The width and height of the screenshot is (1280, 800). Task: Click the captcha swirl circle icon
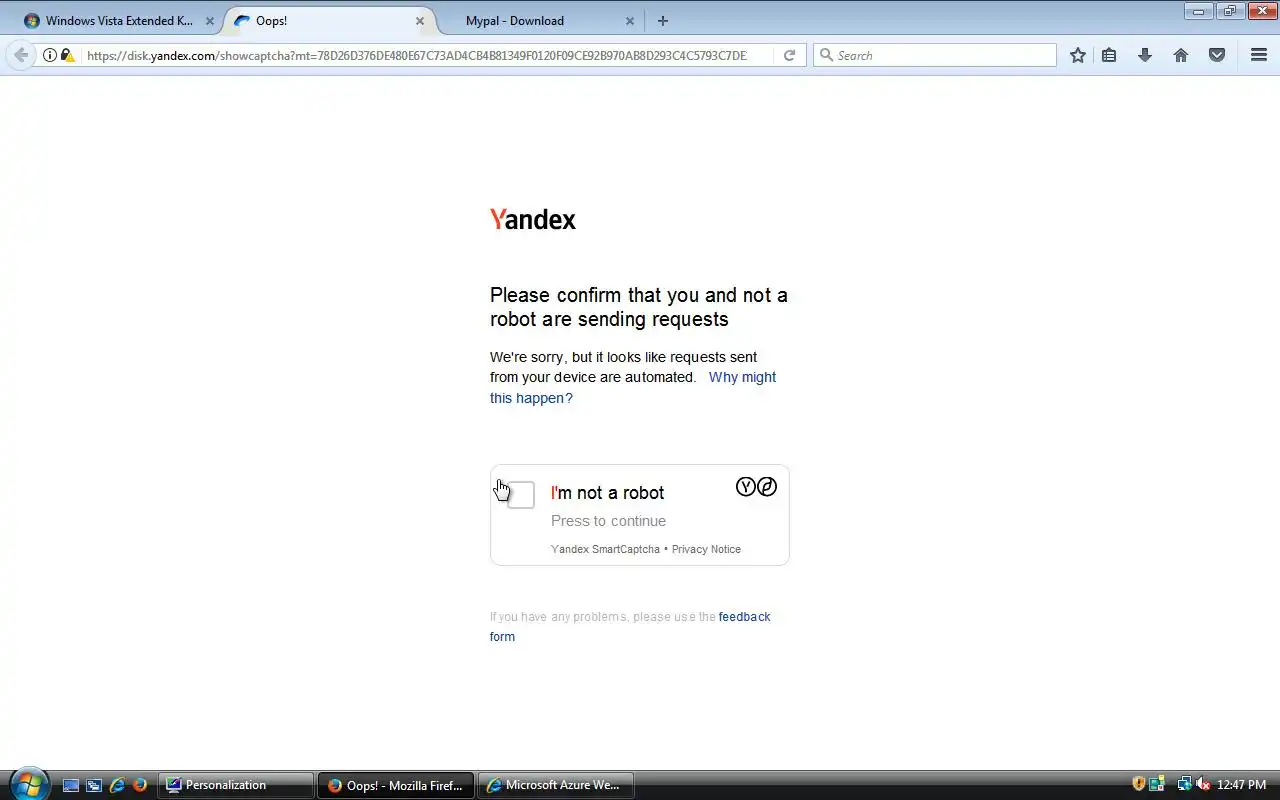[x=767, y=487]
